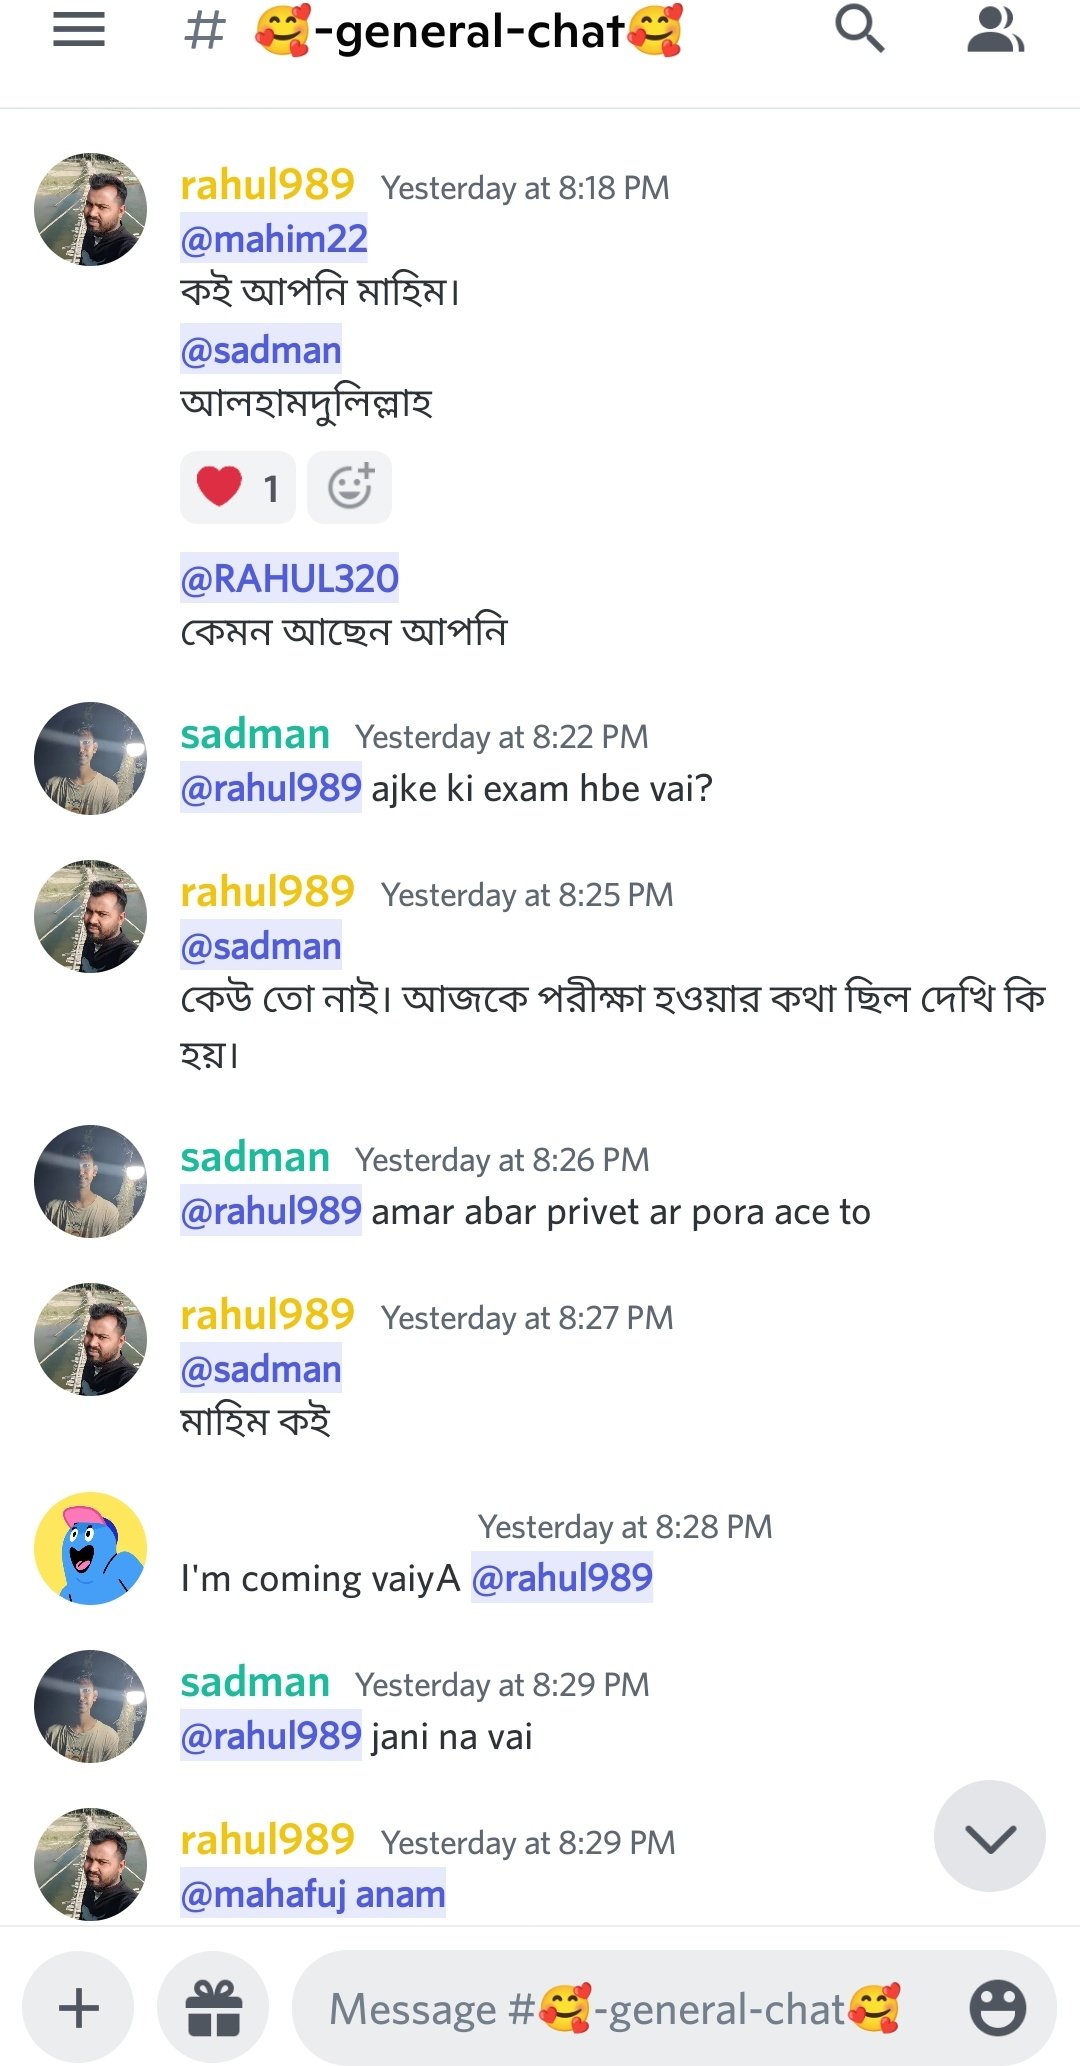The width and height of the screenshot is (1080, 2066).
Task: Open rahul989's avatar at 8:25 PM
Action: [x=90, y=916]
